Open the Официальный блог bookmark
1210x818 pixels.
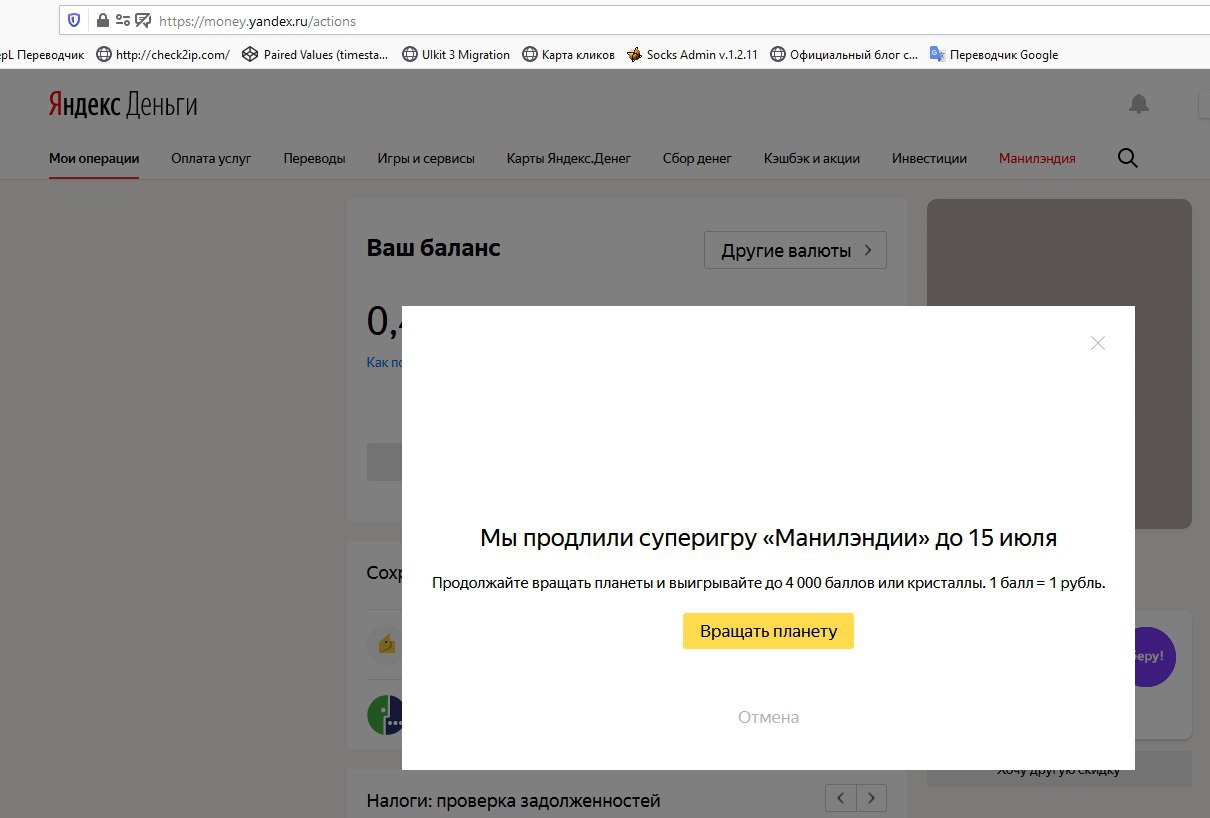point(844,55)
